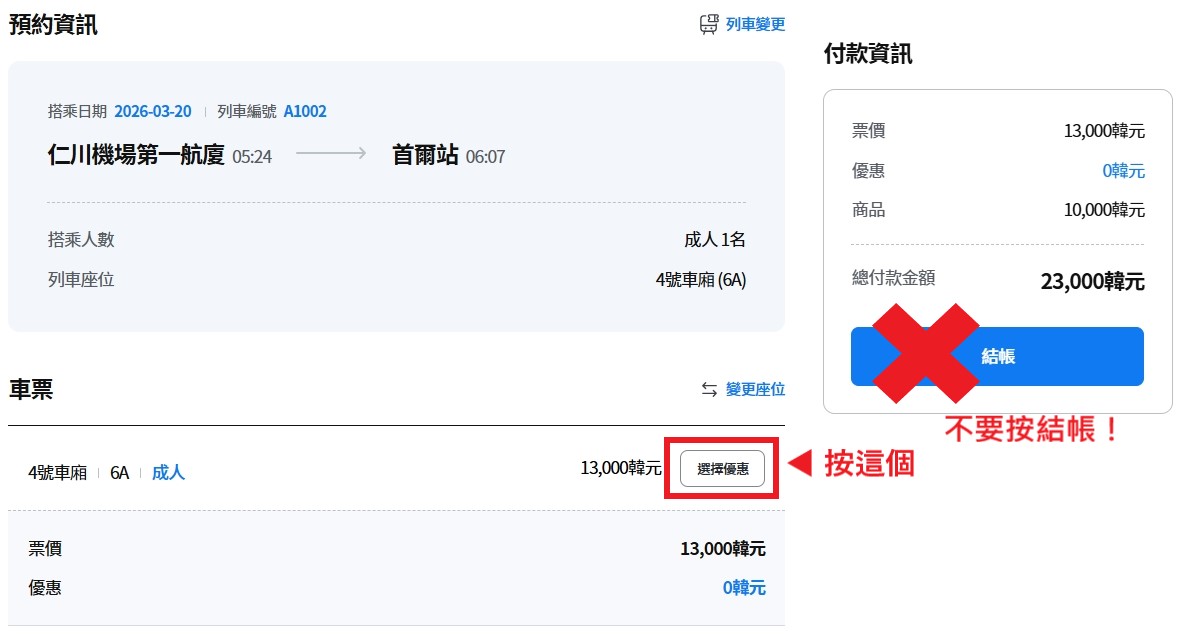Image resolution: width=1187 pixels, height=634 pixels.
Task: Click the red 不要按結帳！ warning text
Action: tap(1031, 431)
